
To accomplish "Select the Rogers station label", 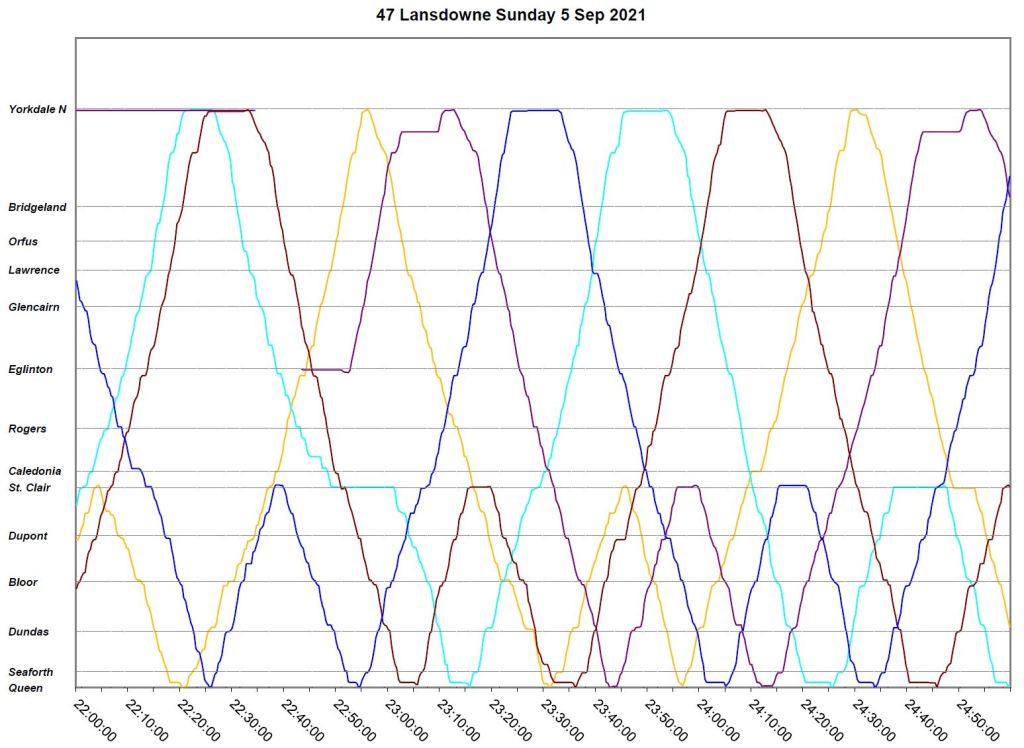I will point(27,429).
